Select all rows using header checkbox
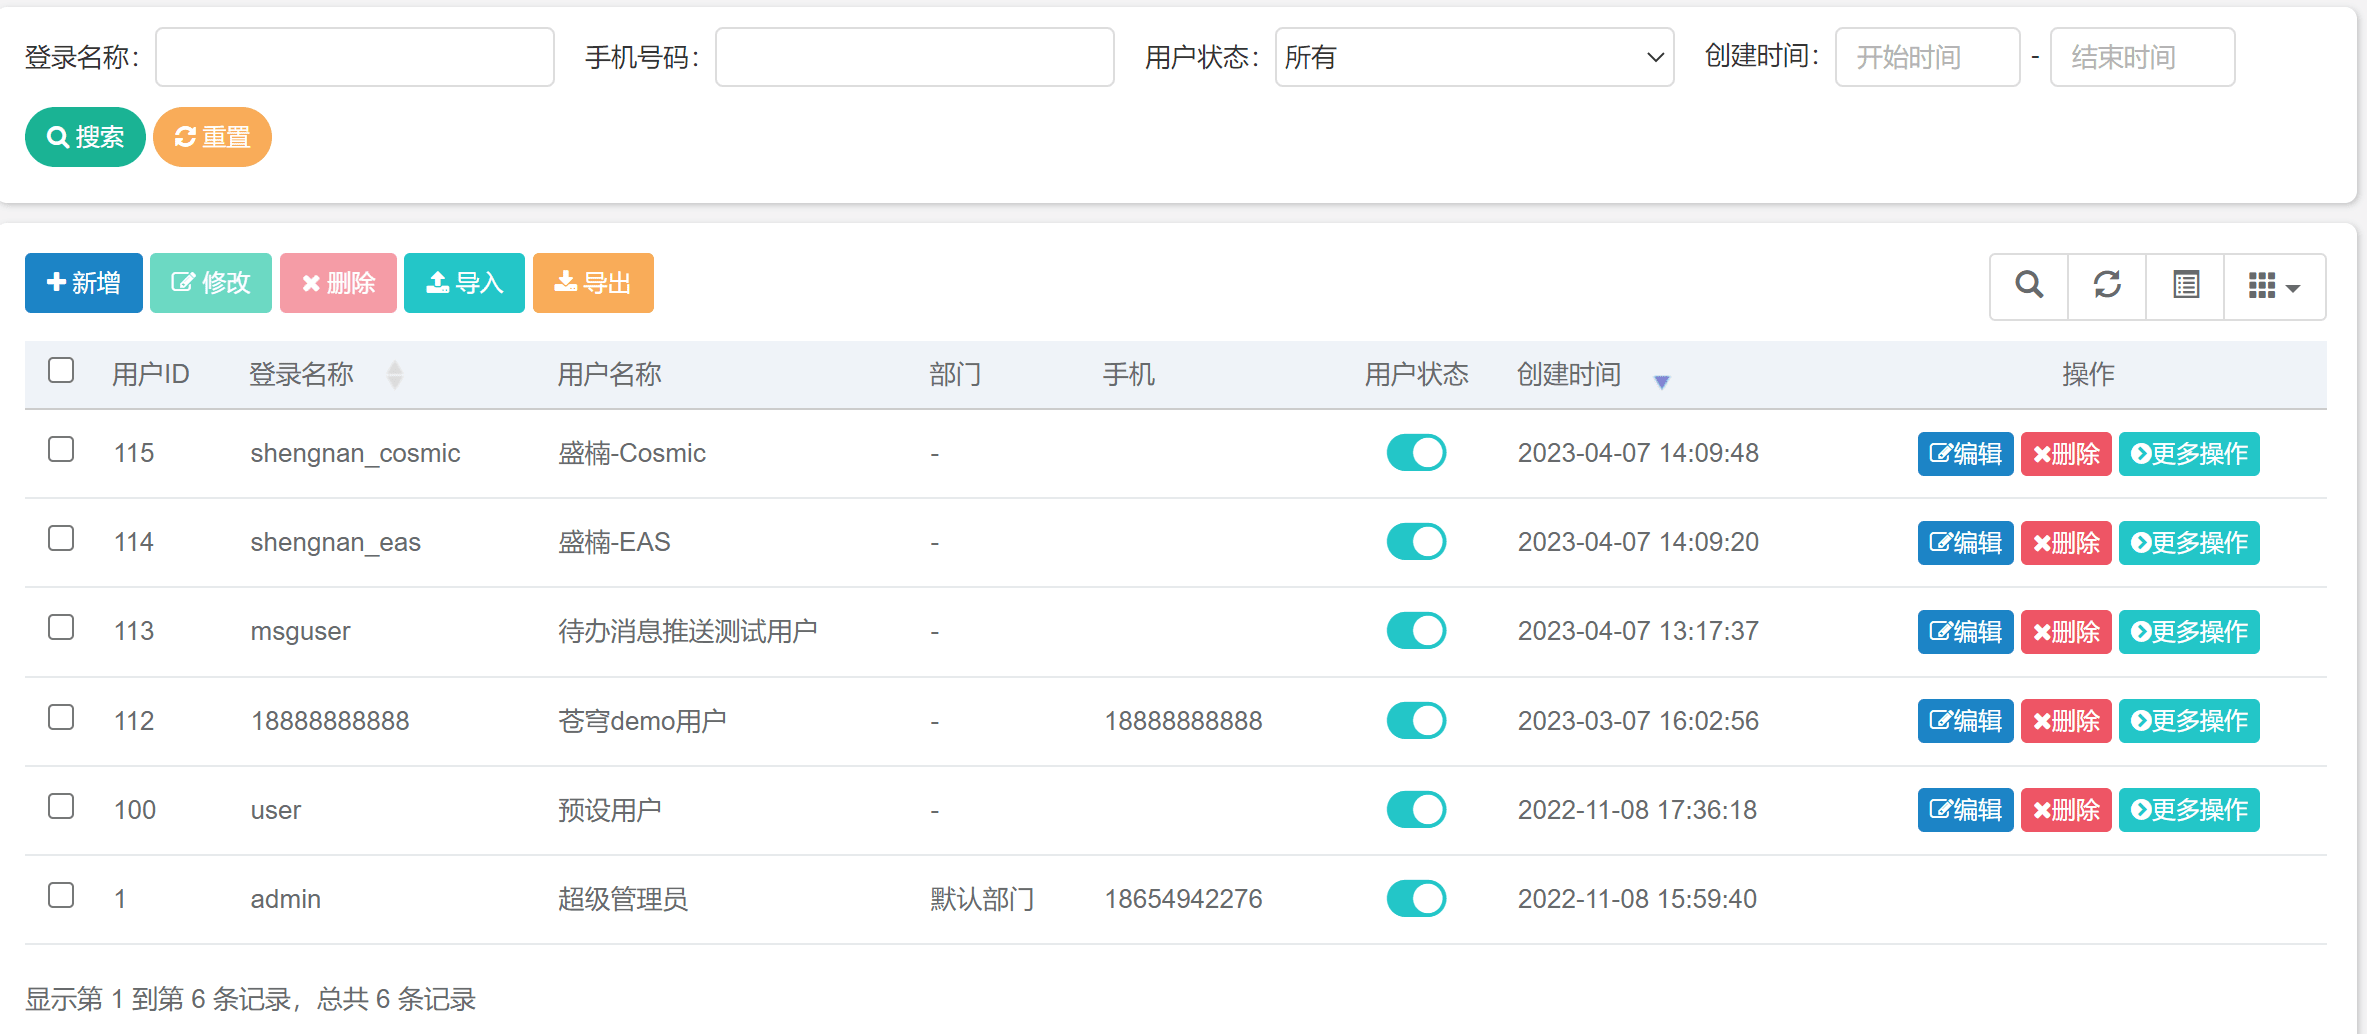Screen dimensions: 2367x1034 [x=61, y=371]
